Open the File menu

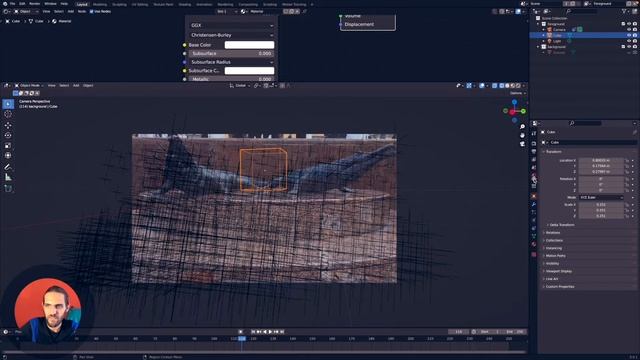(x=12, y=4)
